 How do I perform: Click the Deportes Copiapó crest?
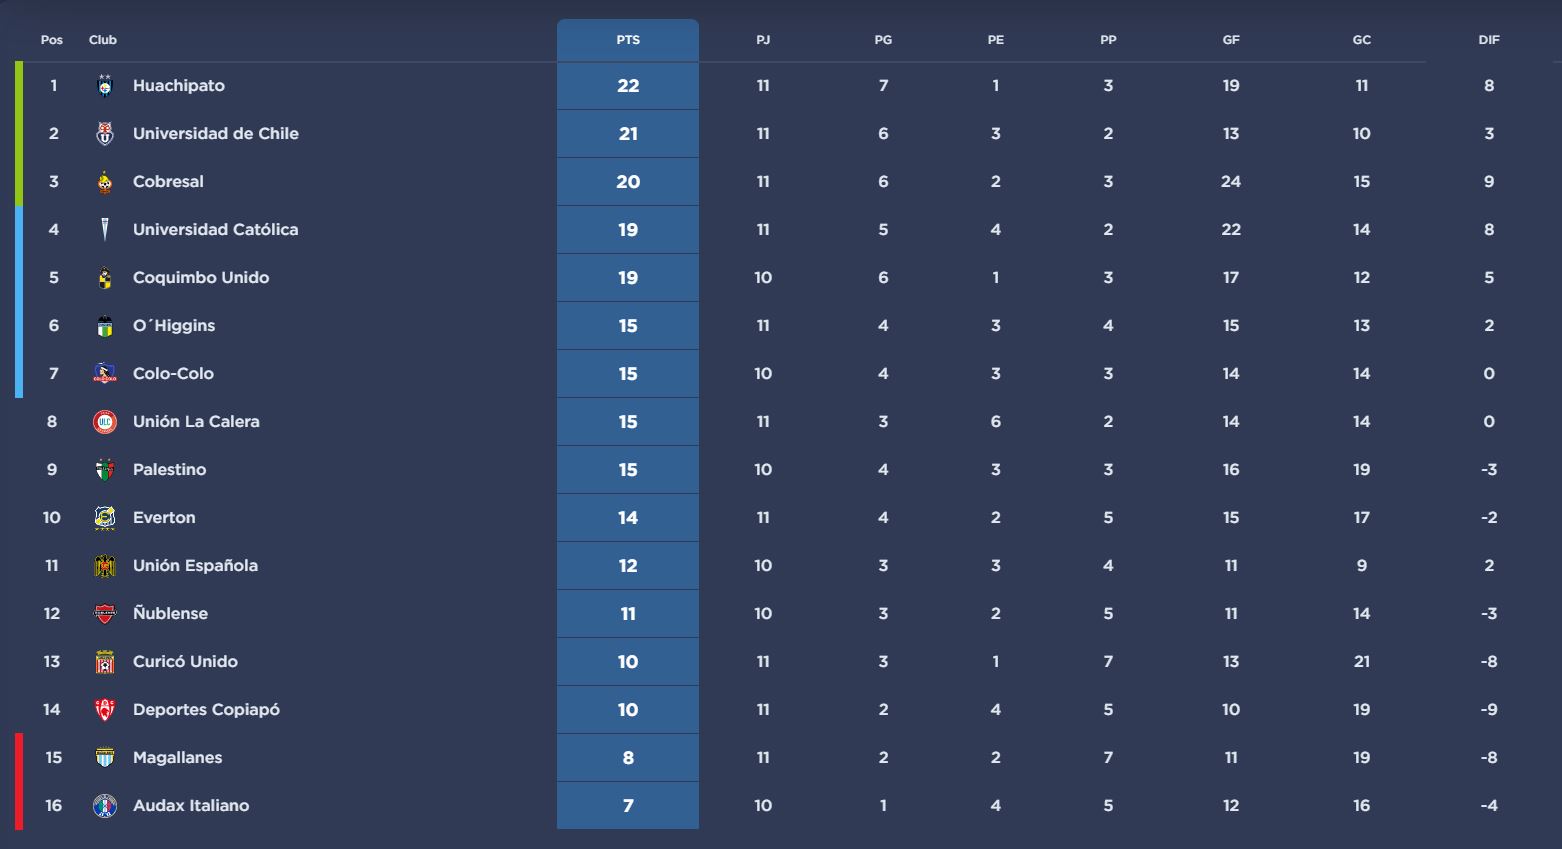[x=105, y=710]
